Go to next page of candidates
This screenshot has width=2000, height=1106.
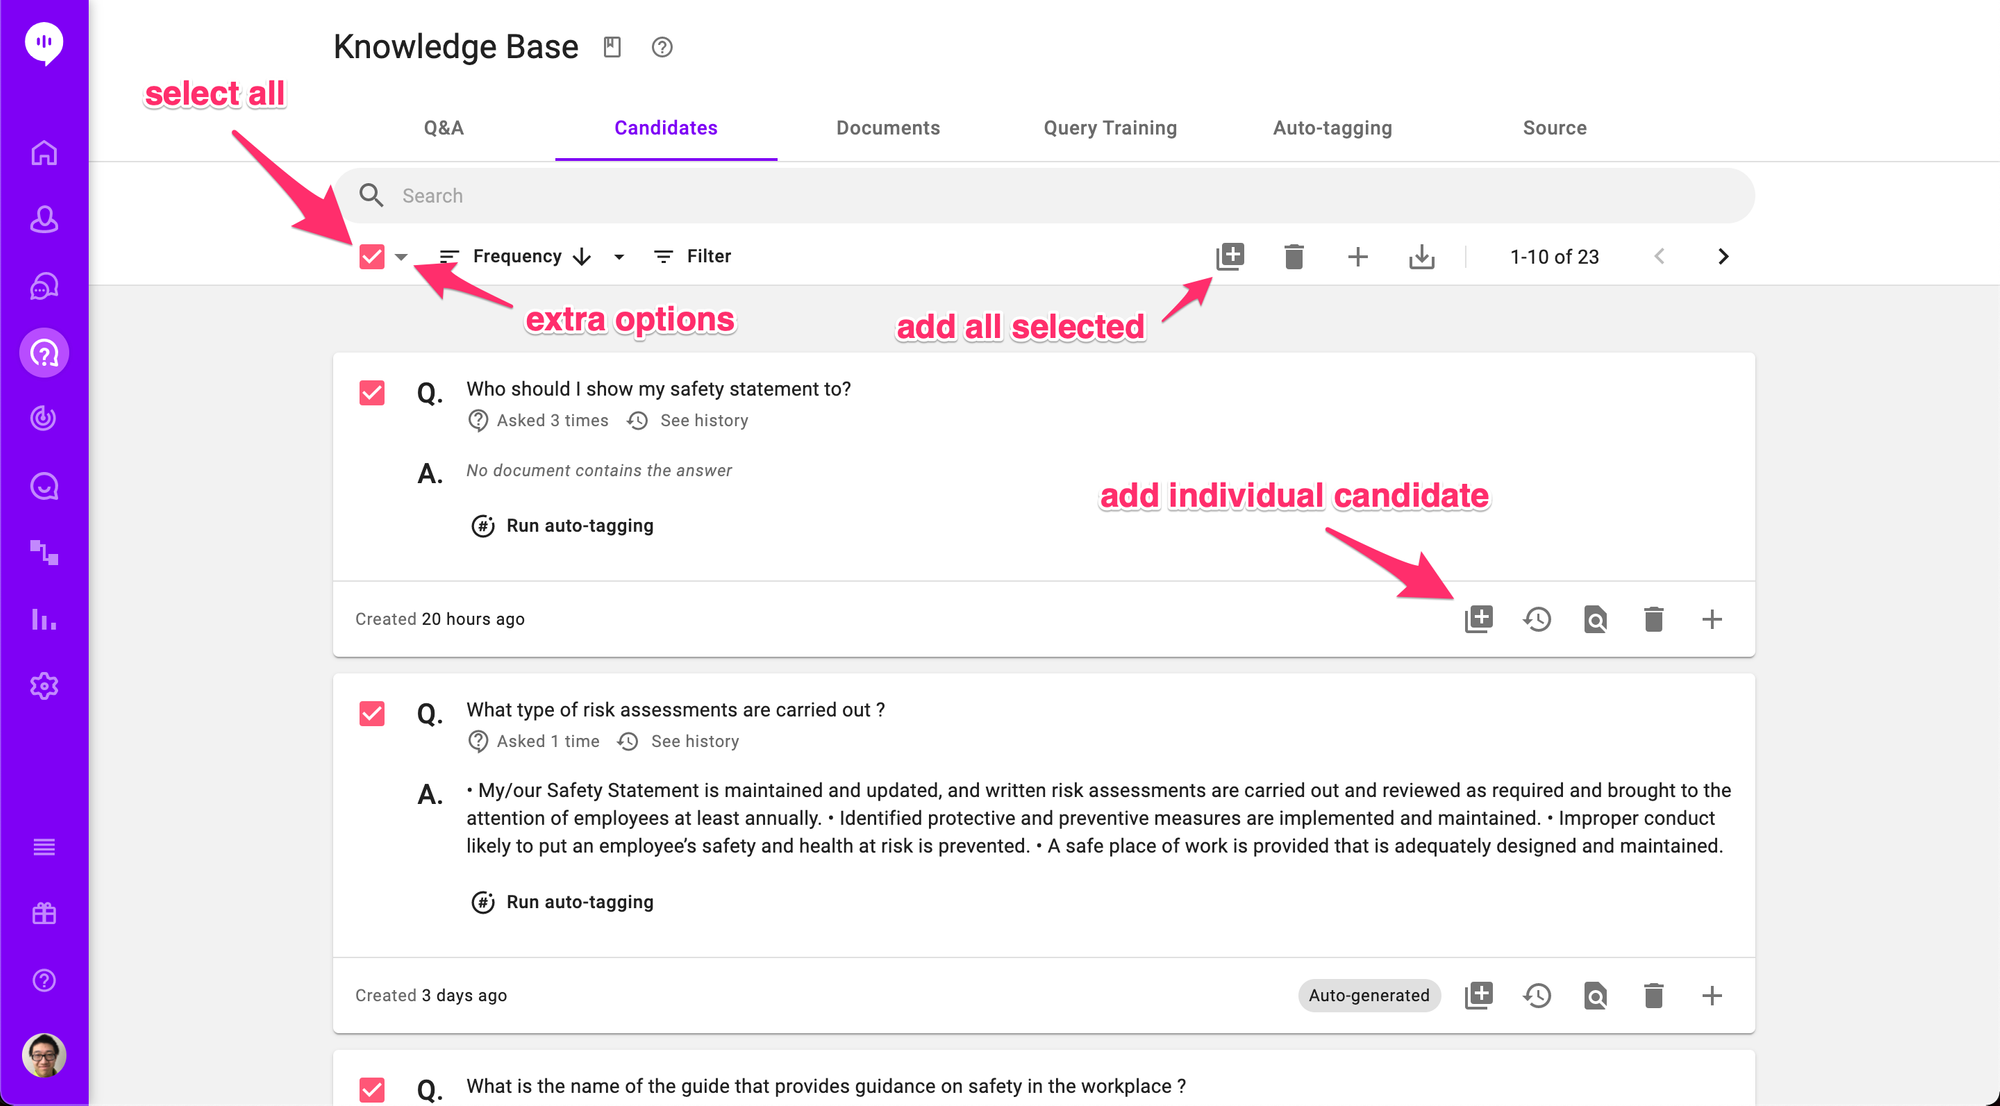1722,257
